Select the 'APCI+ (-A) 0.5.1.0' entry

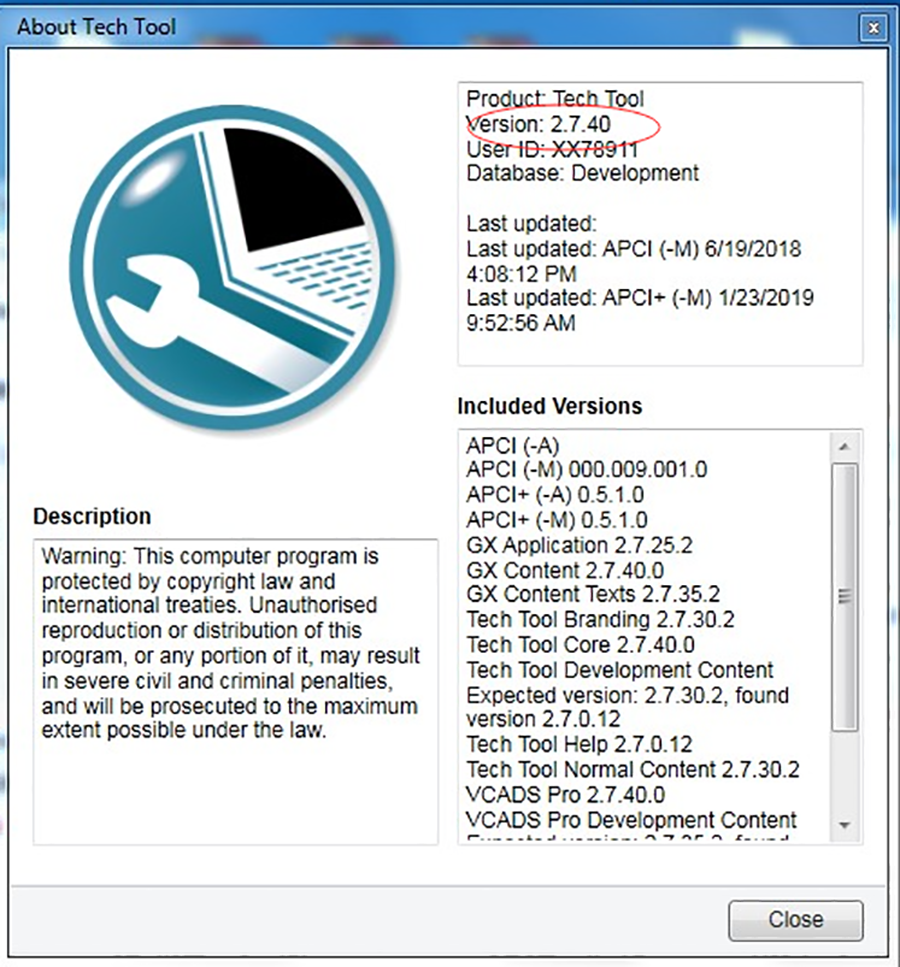[555, 495]
